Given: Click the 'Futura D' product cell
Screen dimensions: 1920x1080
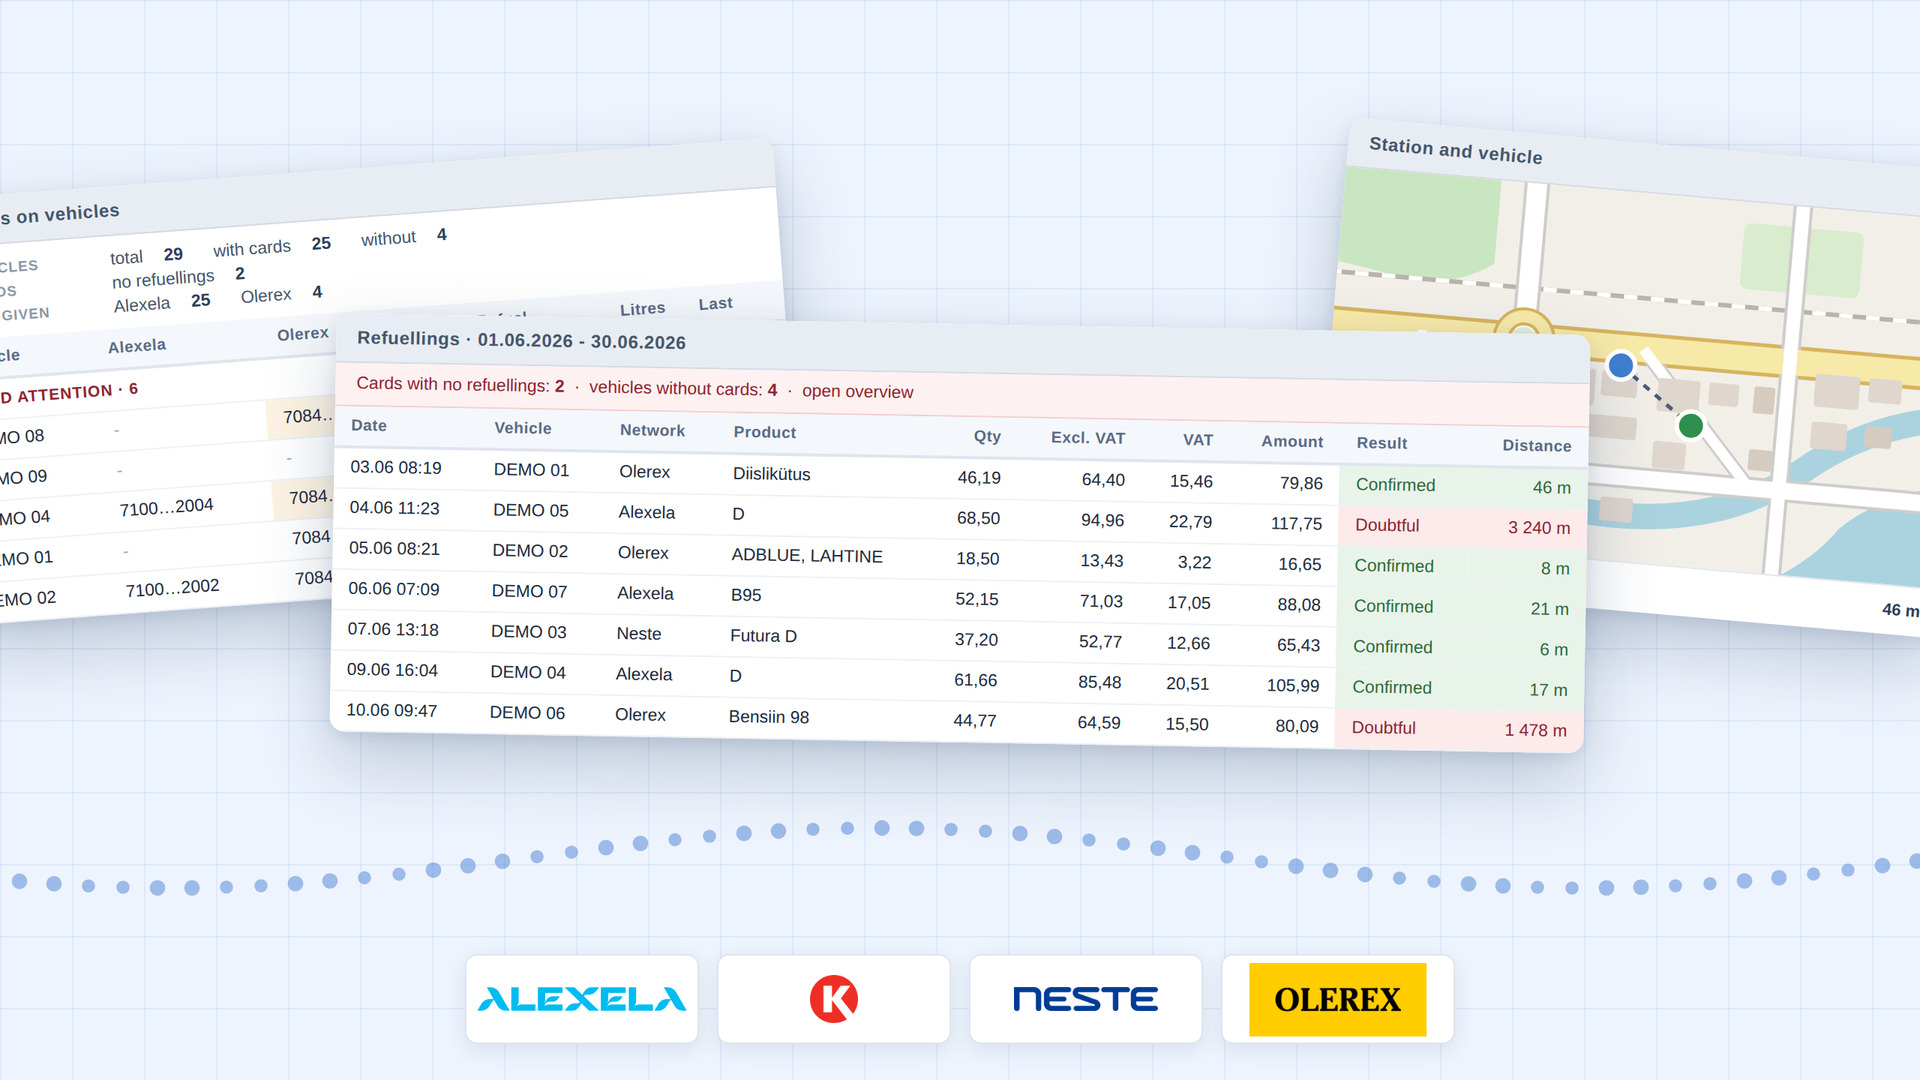Looking at the screenshot, I should pyautogui.click(x=764, y=635).
